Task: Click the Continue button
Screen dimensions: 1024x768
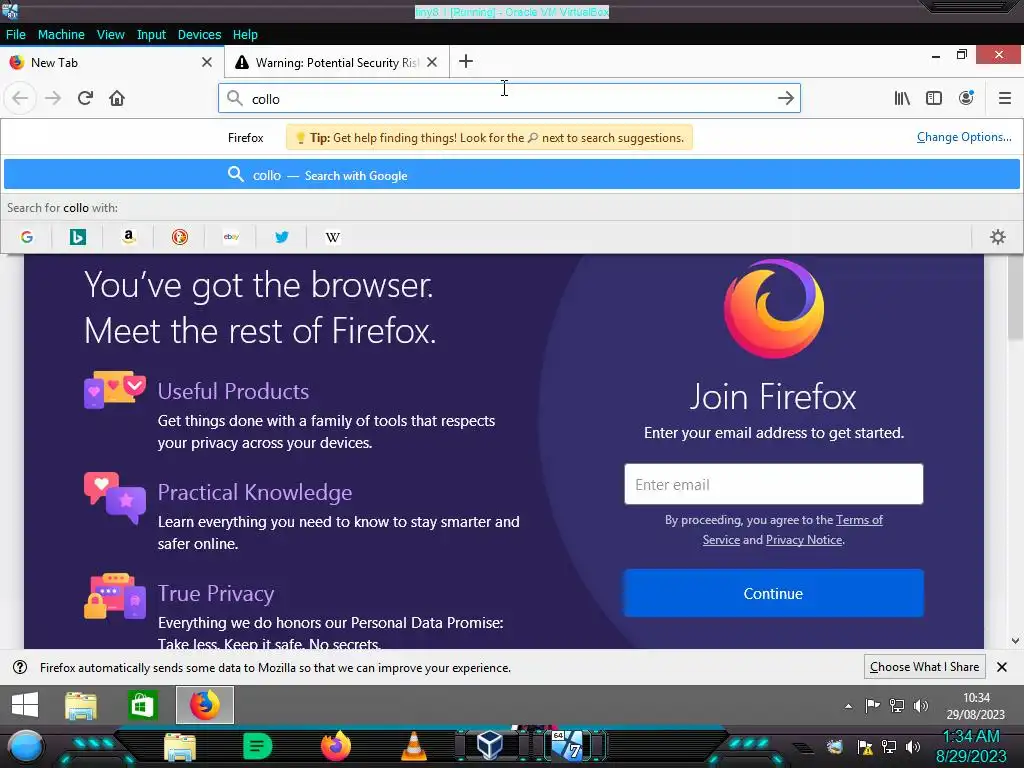Action: pos(773,594)
